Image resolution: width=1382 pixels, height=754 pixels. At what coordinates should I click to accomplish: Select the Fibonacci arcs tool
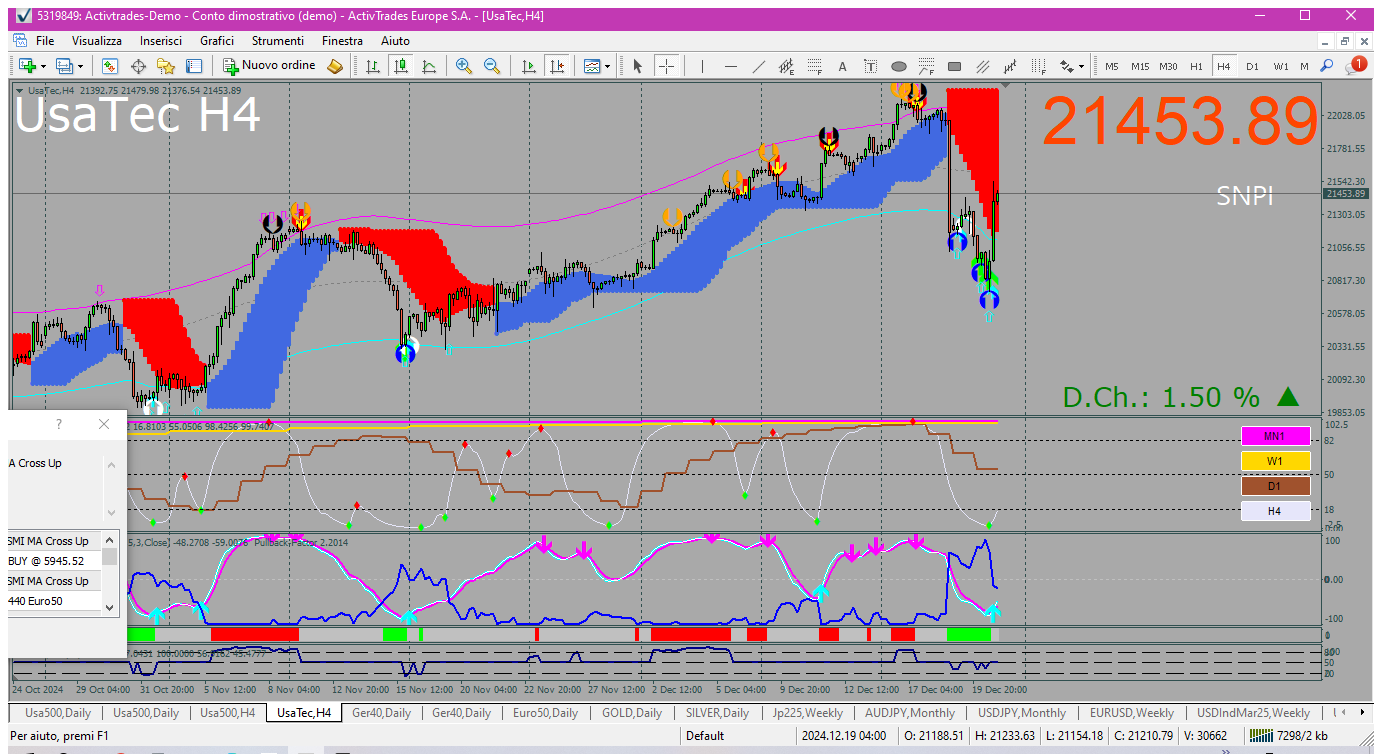pyautogui.click(x=926, y=66)
